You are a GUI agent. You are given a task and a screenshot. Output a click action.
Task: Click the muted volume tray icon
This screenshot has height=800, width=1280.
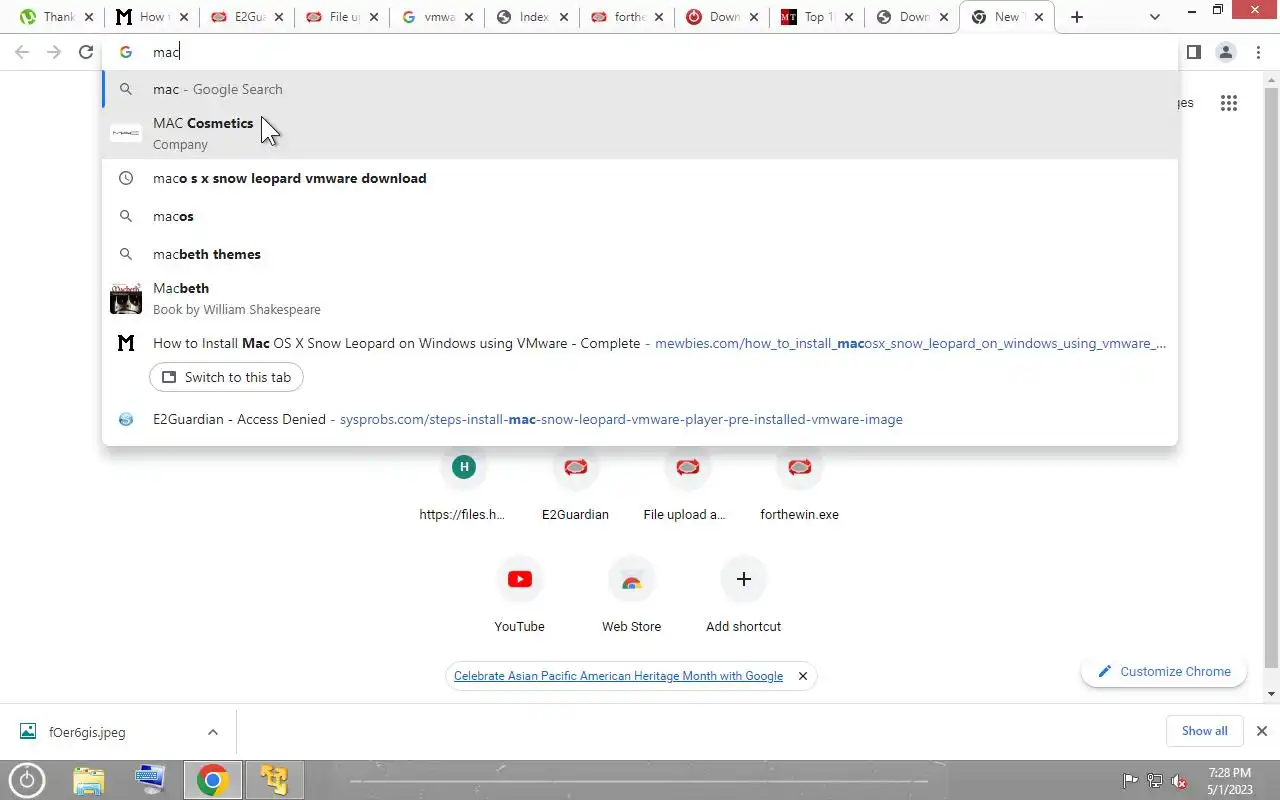point(1180,781)
